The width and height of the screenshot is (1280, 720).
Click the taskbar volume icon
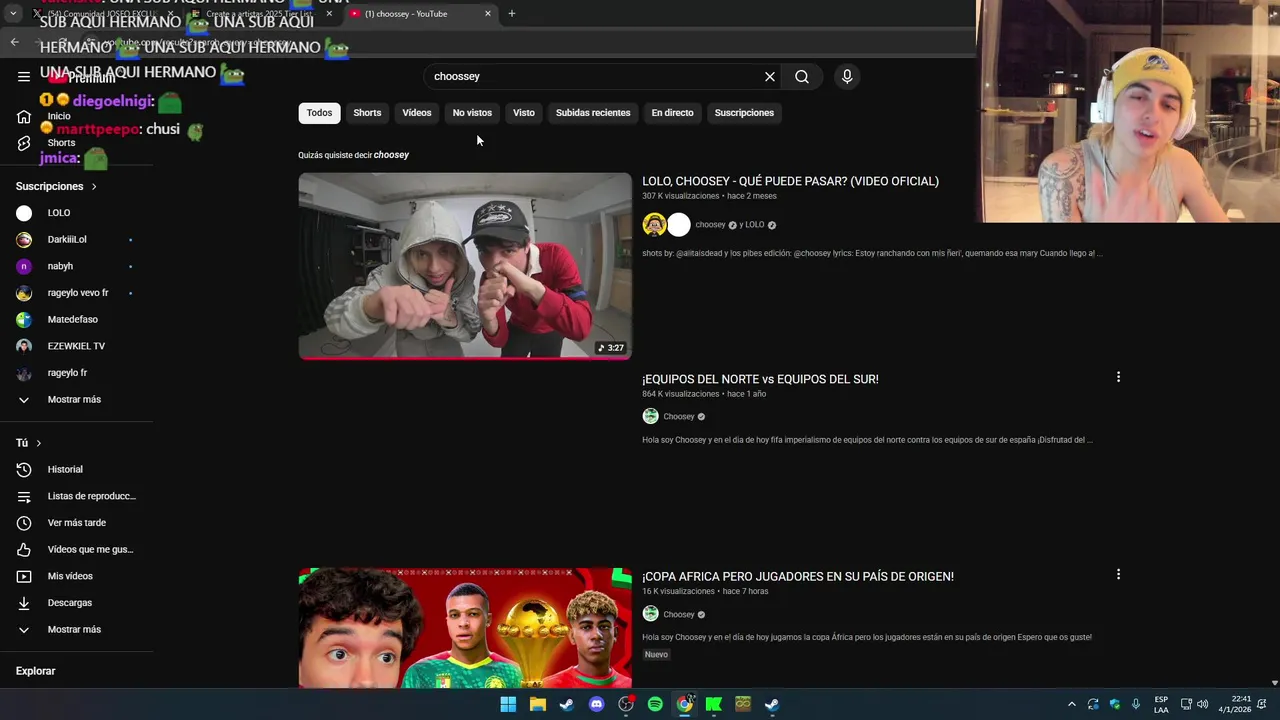(x=1202, y=704)
